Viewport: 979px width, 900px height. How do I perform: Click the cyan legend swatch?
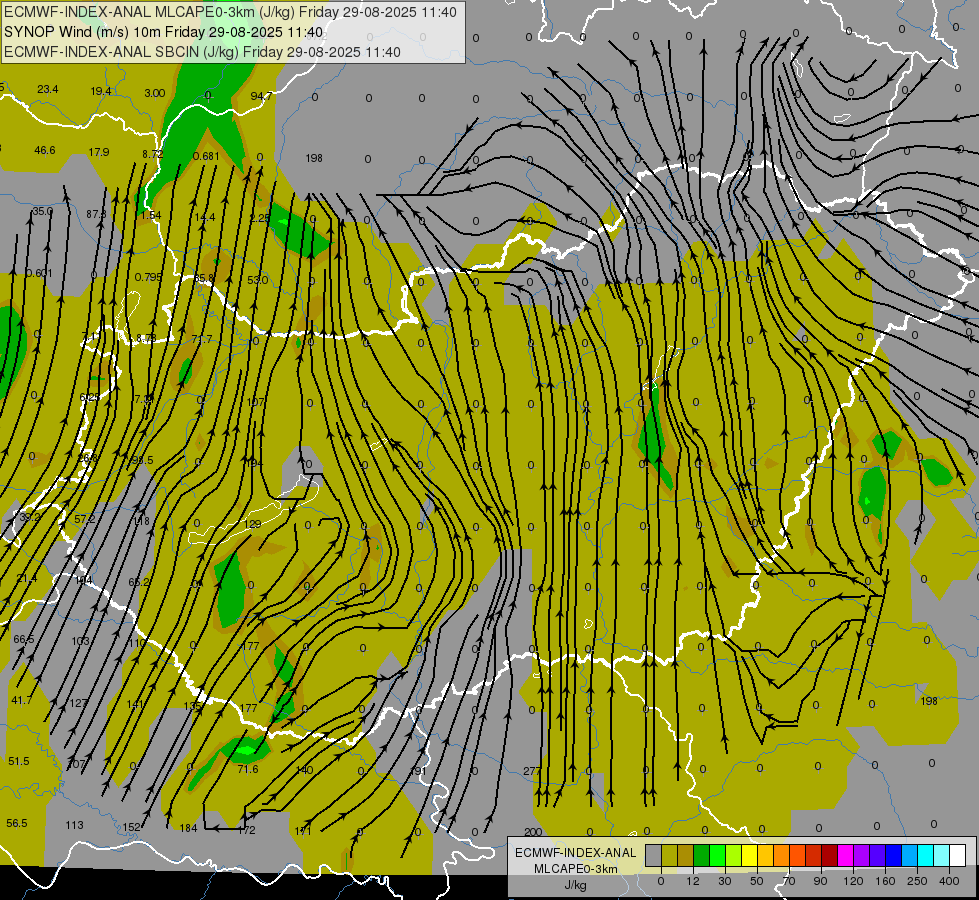(x=925, y=856)
